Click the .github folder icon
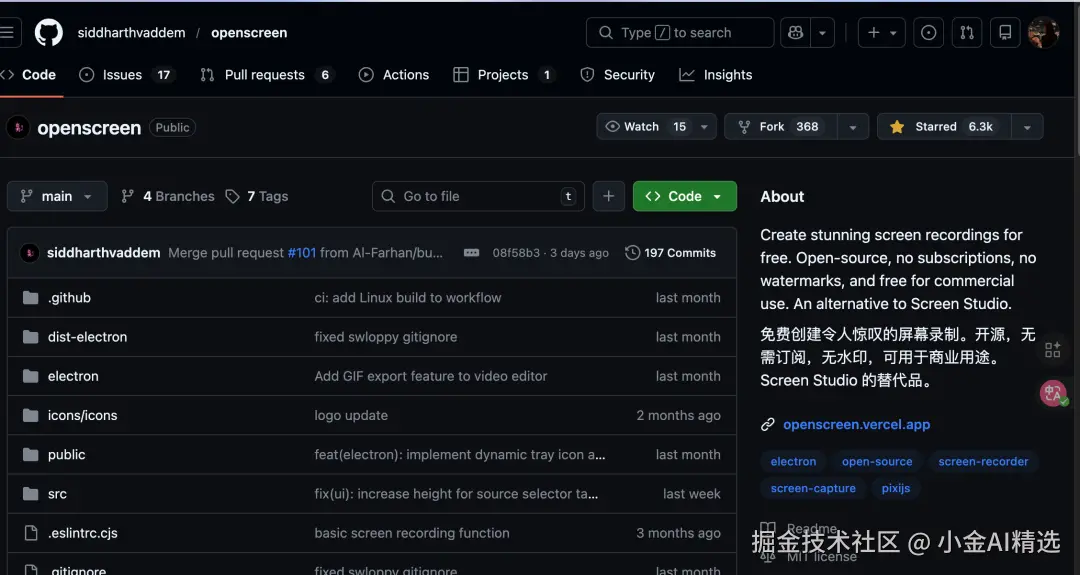This screenshot has height=575, width=1080. pos(30,297)
